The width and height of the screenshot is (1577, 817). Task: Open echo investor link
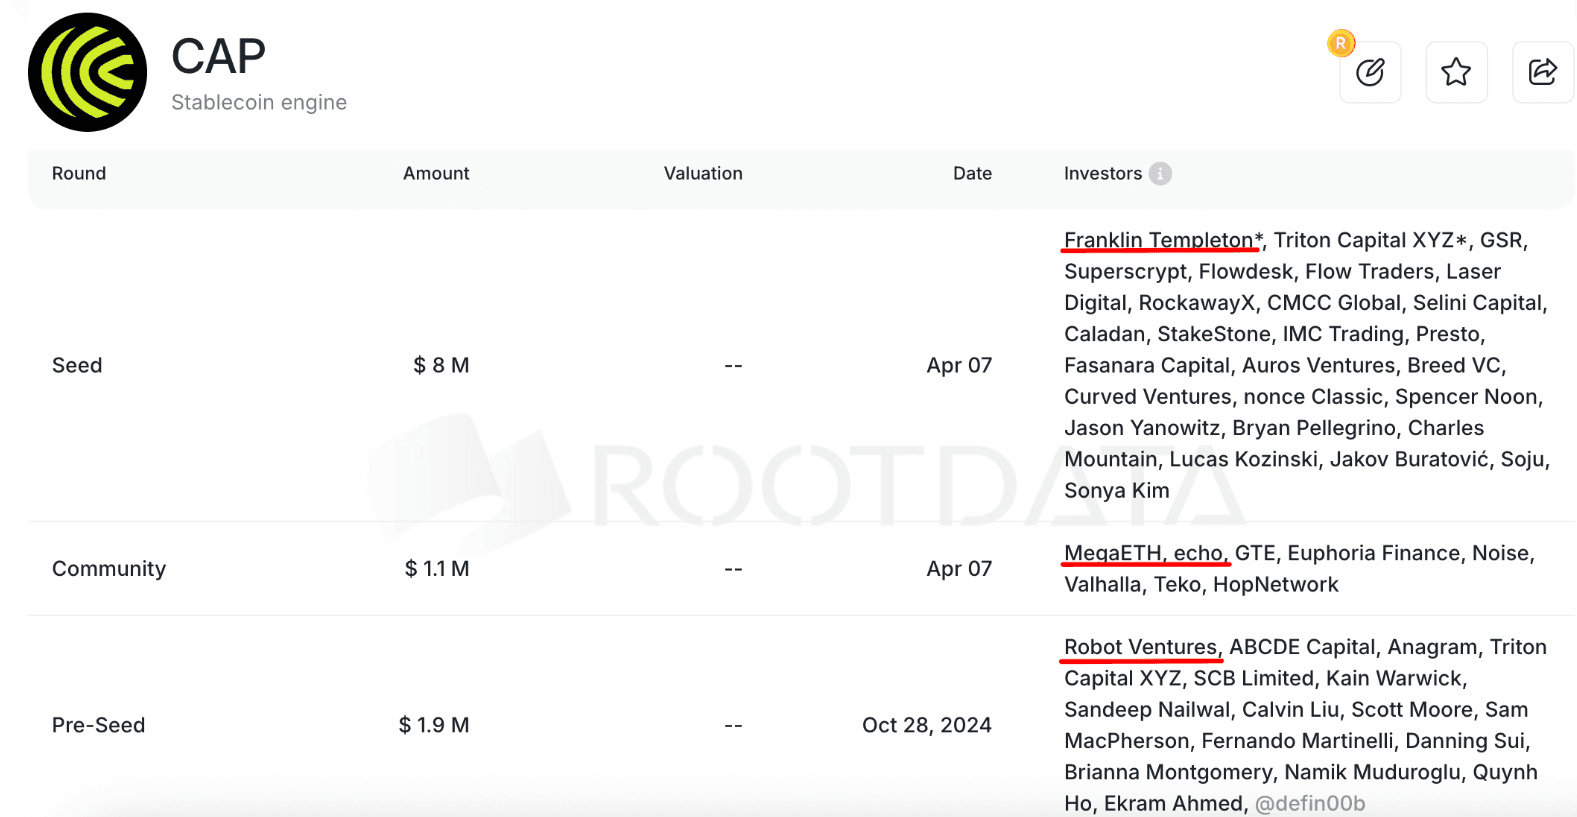click(1198, 553)
